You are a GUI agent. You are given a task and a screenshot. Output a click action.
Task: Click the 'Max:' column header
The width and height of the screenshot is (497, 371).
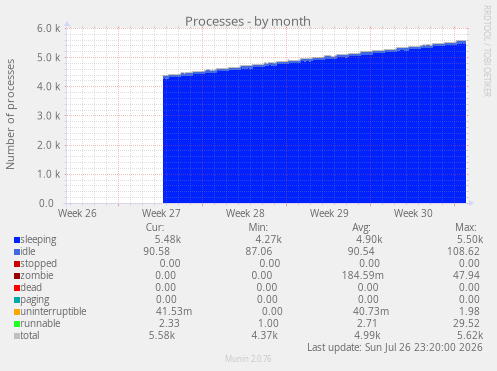466,228
